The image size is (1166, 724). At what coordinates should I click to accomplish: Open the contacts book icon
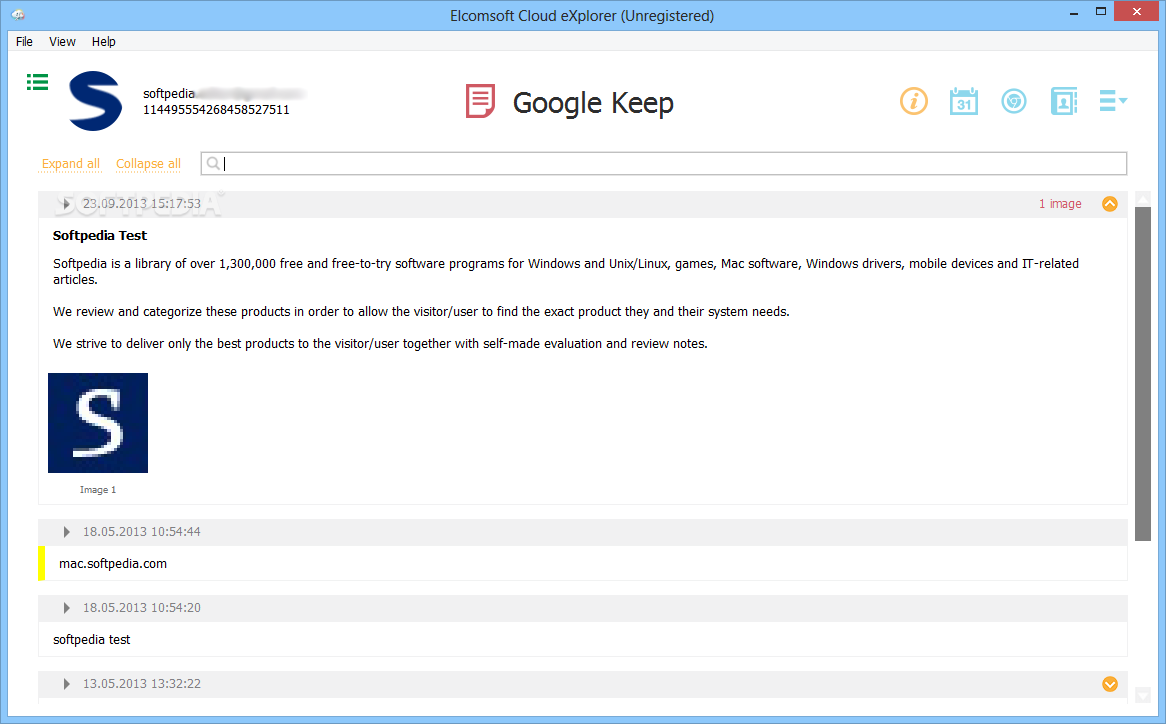click(x=1063, y=101)
